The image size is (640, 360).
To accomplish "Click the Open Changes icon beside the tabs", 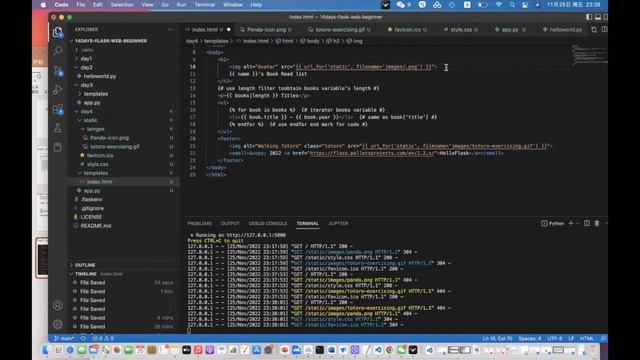I will click(594, 29).
